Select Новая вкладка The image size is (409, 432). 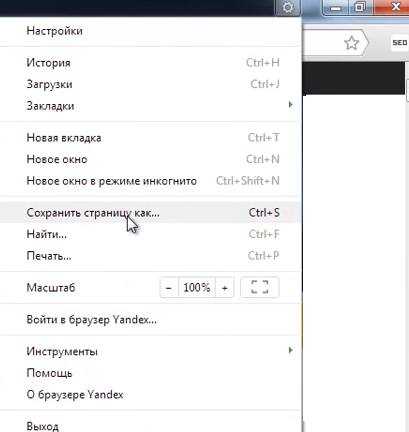pyautogui.click(x=150, y=138)
